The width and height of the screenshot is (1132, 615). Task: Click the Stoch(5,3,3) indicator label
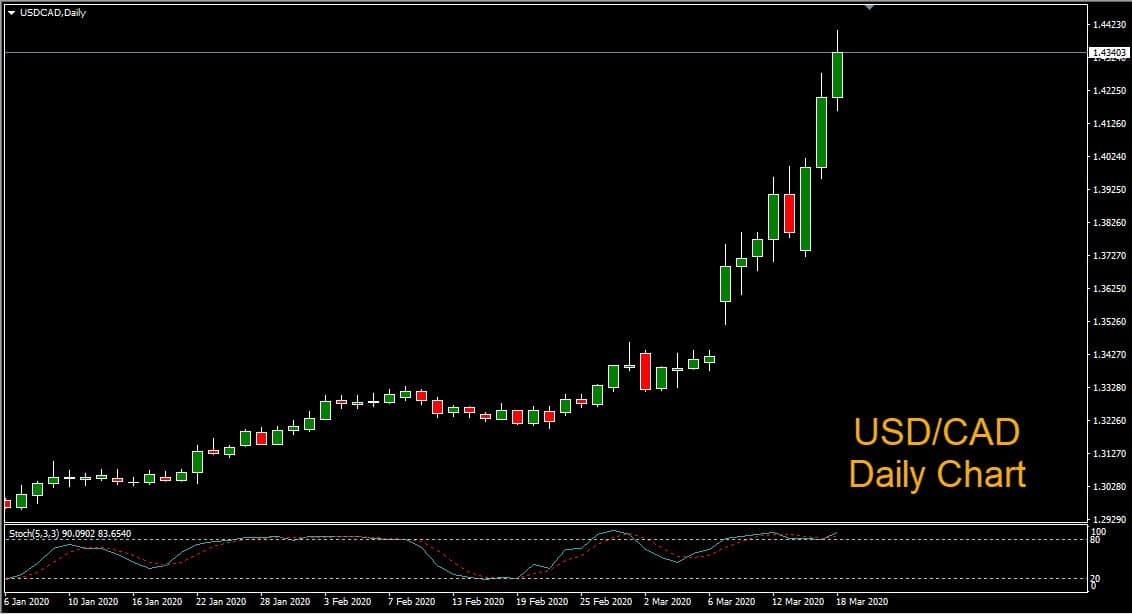click(70, 533)
